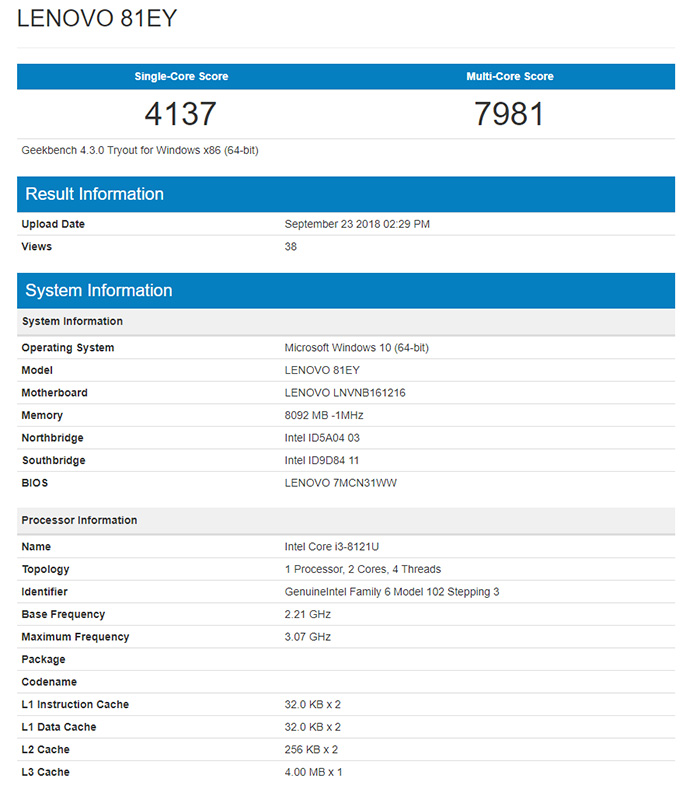Click the Processor Information subheading

346,520
